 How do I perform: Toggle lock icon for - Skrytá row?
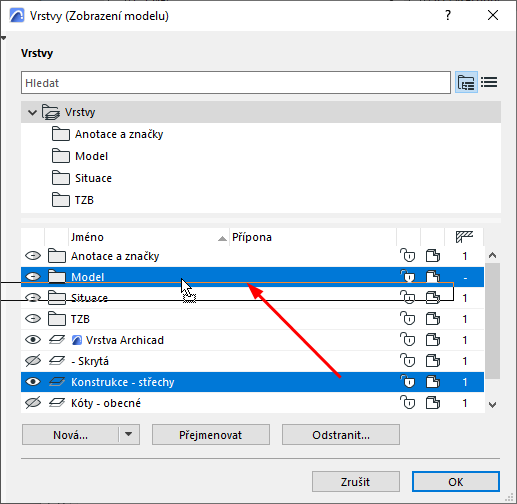[408, 361]
